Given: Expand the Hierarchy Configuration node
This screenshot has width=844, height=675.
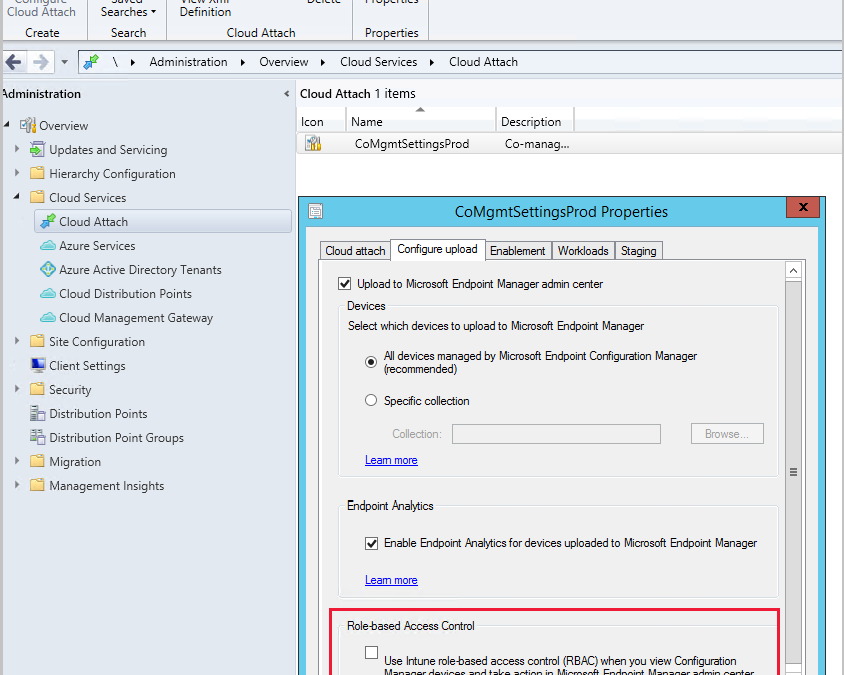Looking at the screenshot, I should pos(17,172).
